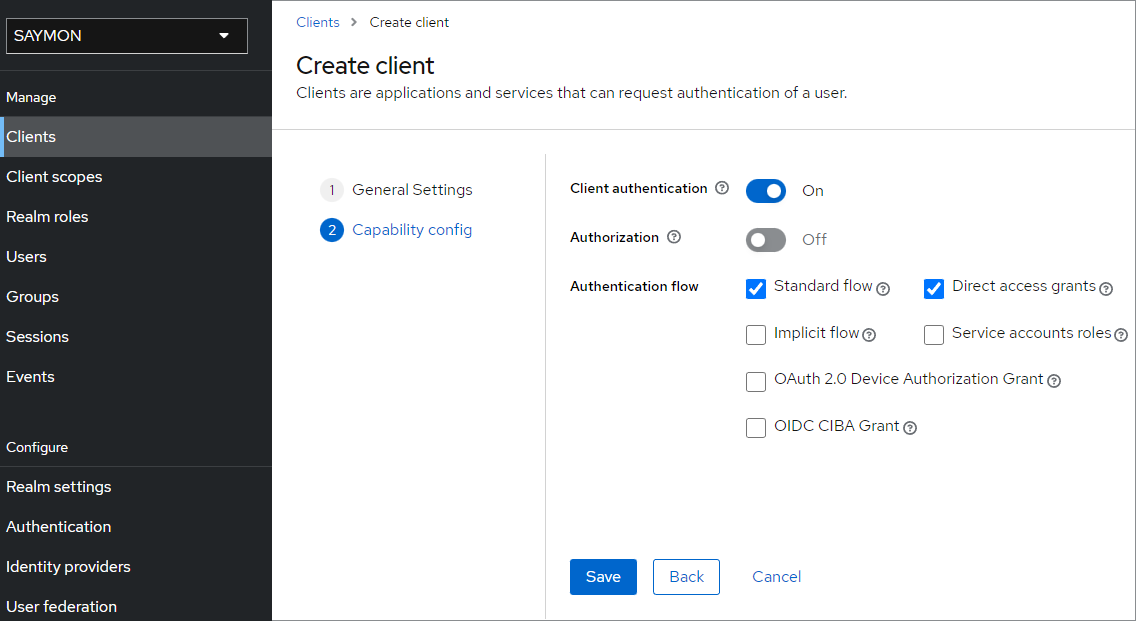The width and height of the screenshot is (1136, 621).
Task: Check Service accounts roles checkbox
Action: pos(934,335)
